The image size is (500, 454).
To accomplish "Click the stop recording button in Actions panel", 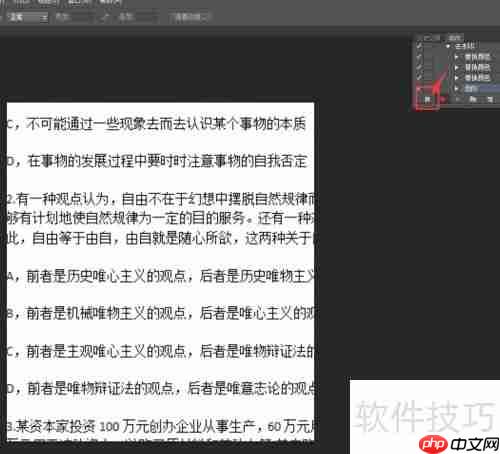I will coord(427,99).
